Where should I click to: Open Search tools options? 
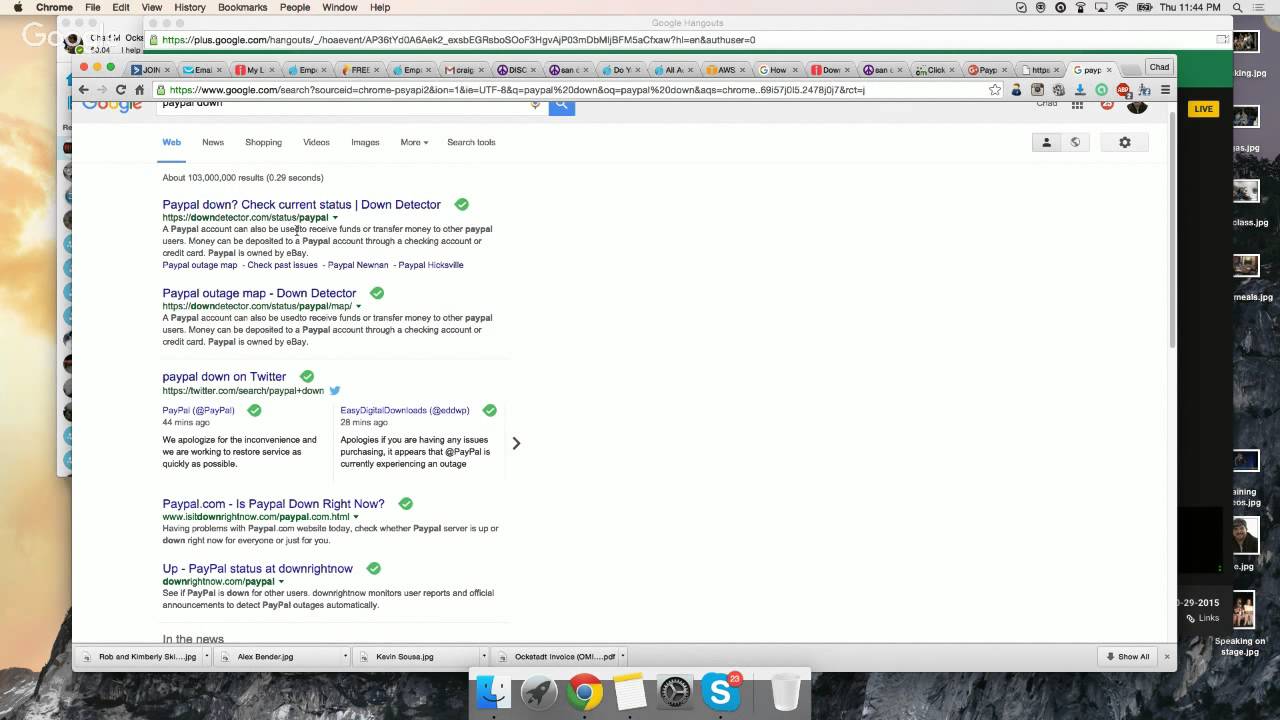click(471, 142)
